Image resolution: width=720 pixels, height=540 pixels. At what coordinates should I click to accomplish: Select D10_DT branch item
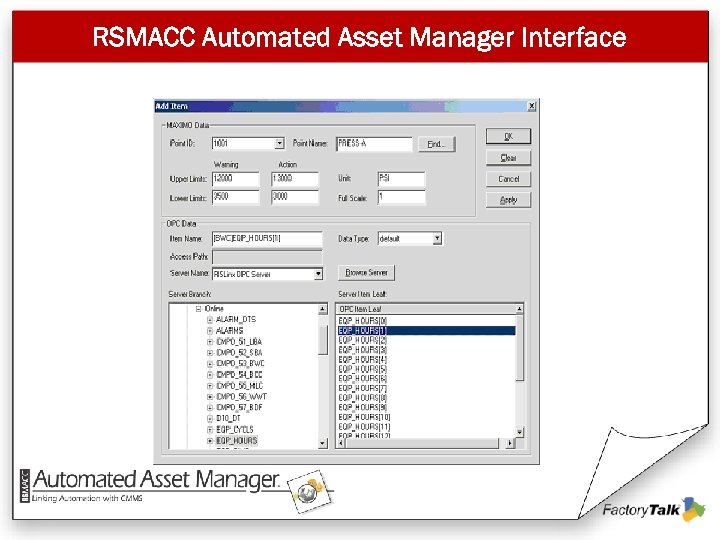click(228, 418)
